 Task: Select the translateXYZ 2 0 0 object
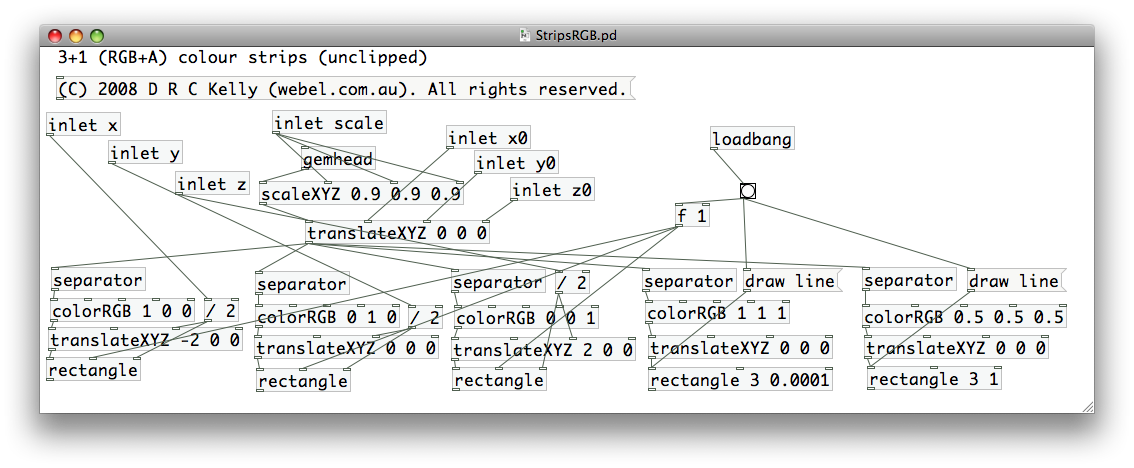(x=543, y=350)
